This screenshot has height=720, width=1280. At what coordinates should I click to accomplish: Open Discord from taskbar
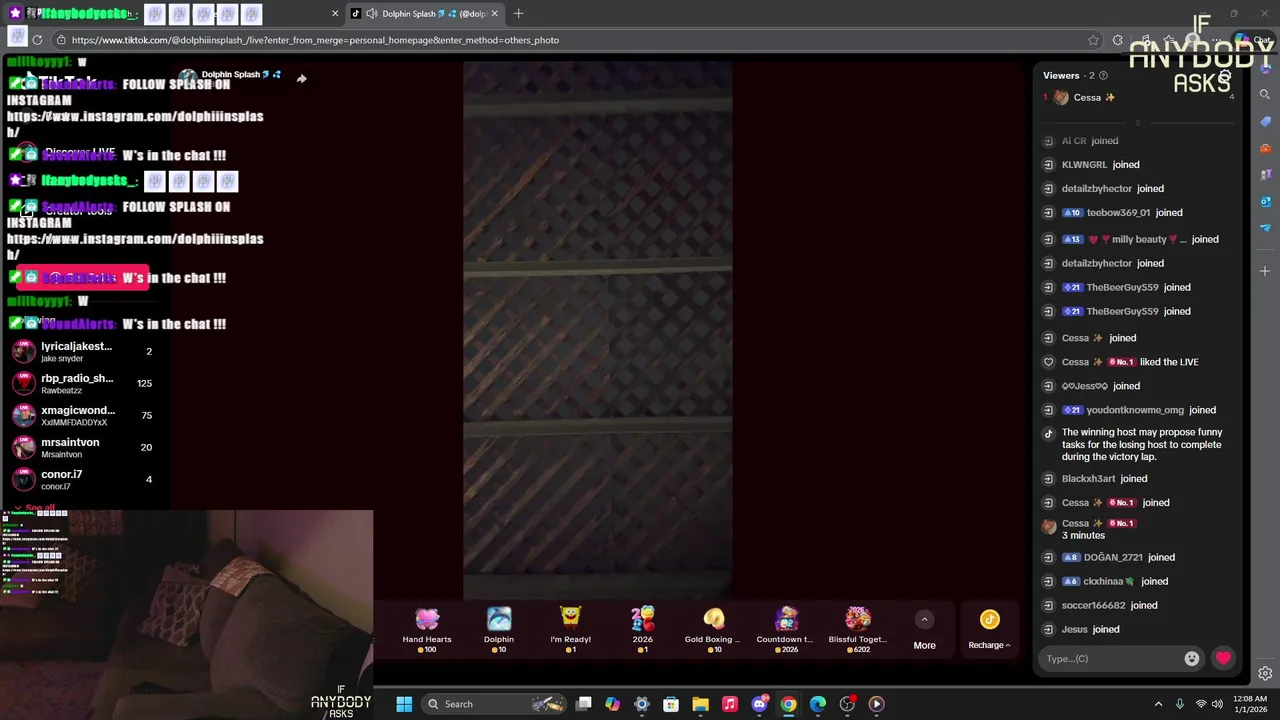point(759,704)
